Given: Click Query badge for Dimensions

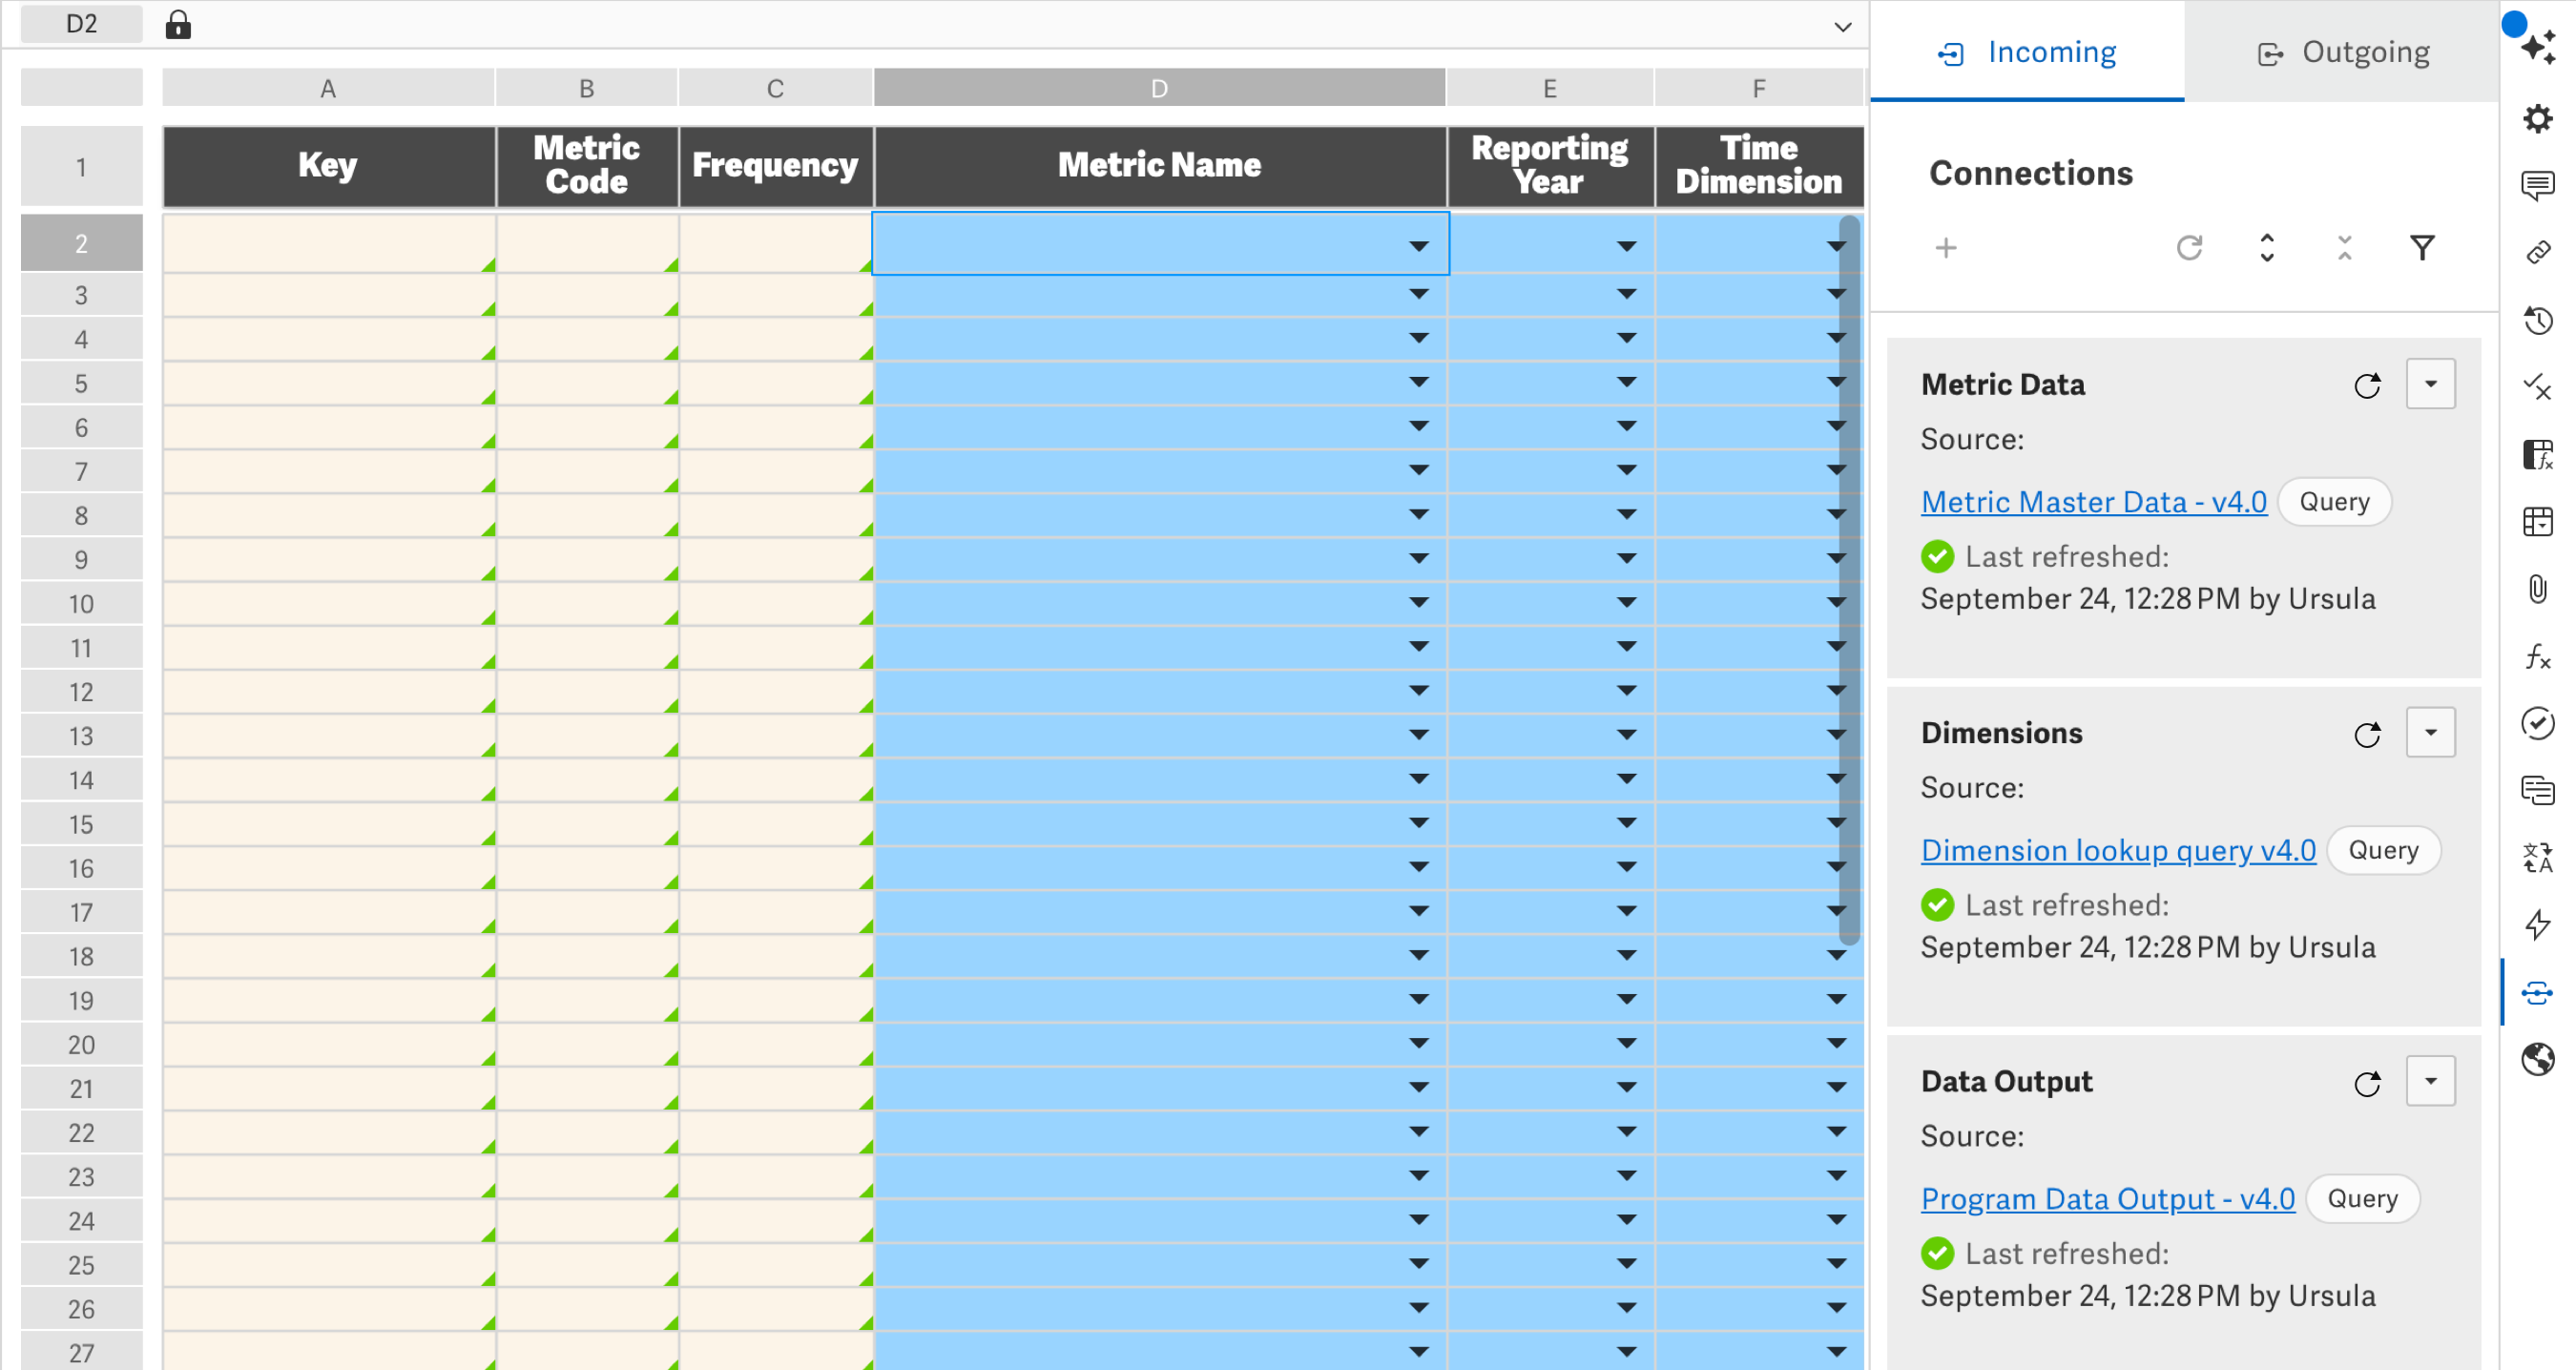Looking at the screenshot, I should coord(2383,850).
